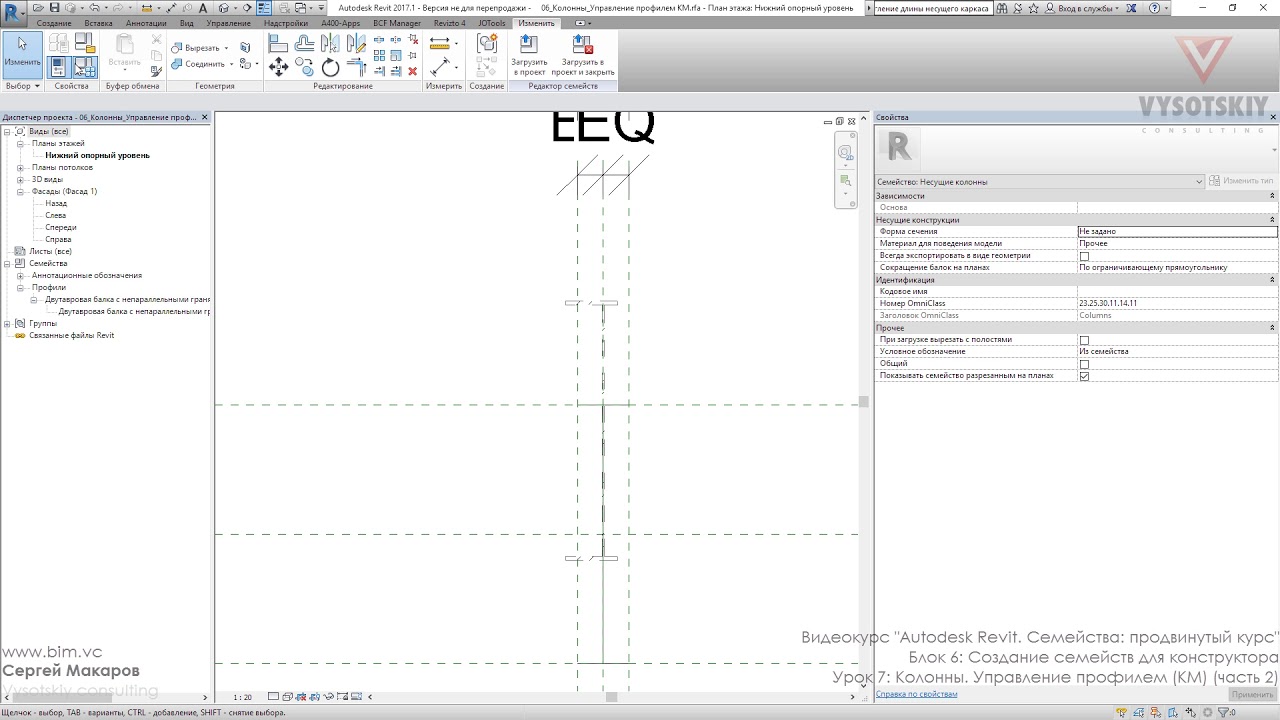Click the Offset tool in Редактирование panel
This screenshot has height=720, width=1280.
click(x=304, y=44)
